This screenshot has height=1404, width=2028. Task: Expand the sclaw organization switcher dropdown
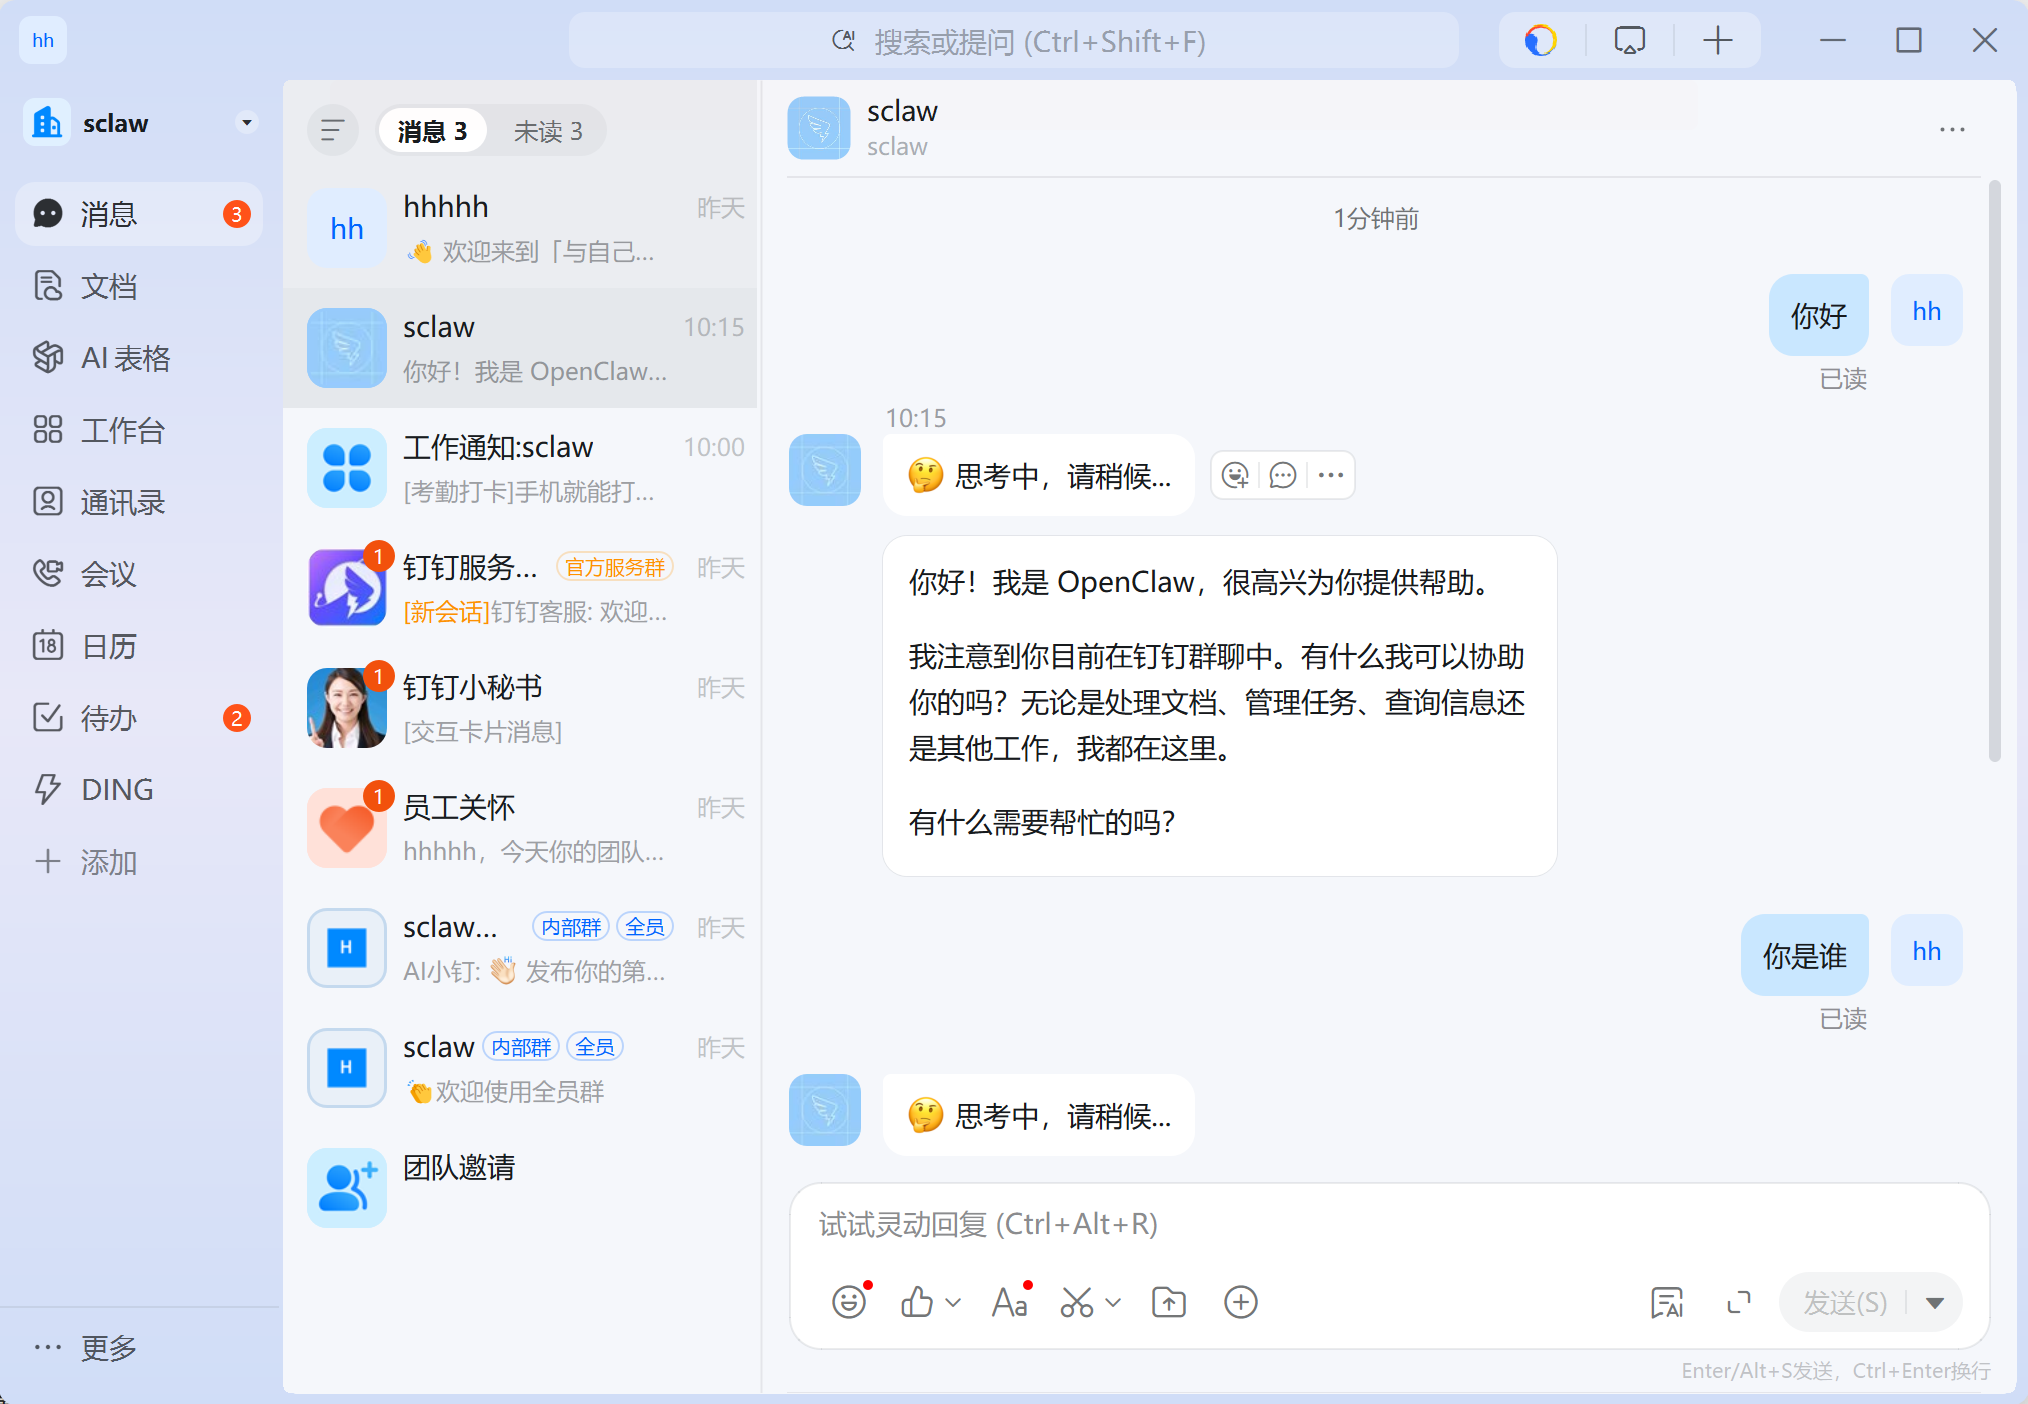[x=246, y=123]
